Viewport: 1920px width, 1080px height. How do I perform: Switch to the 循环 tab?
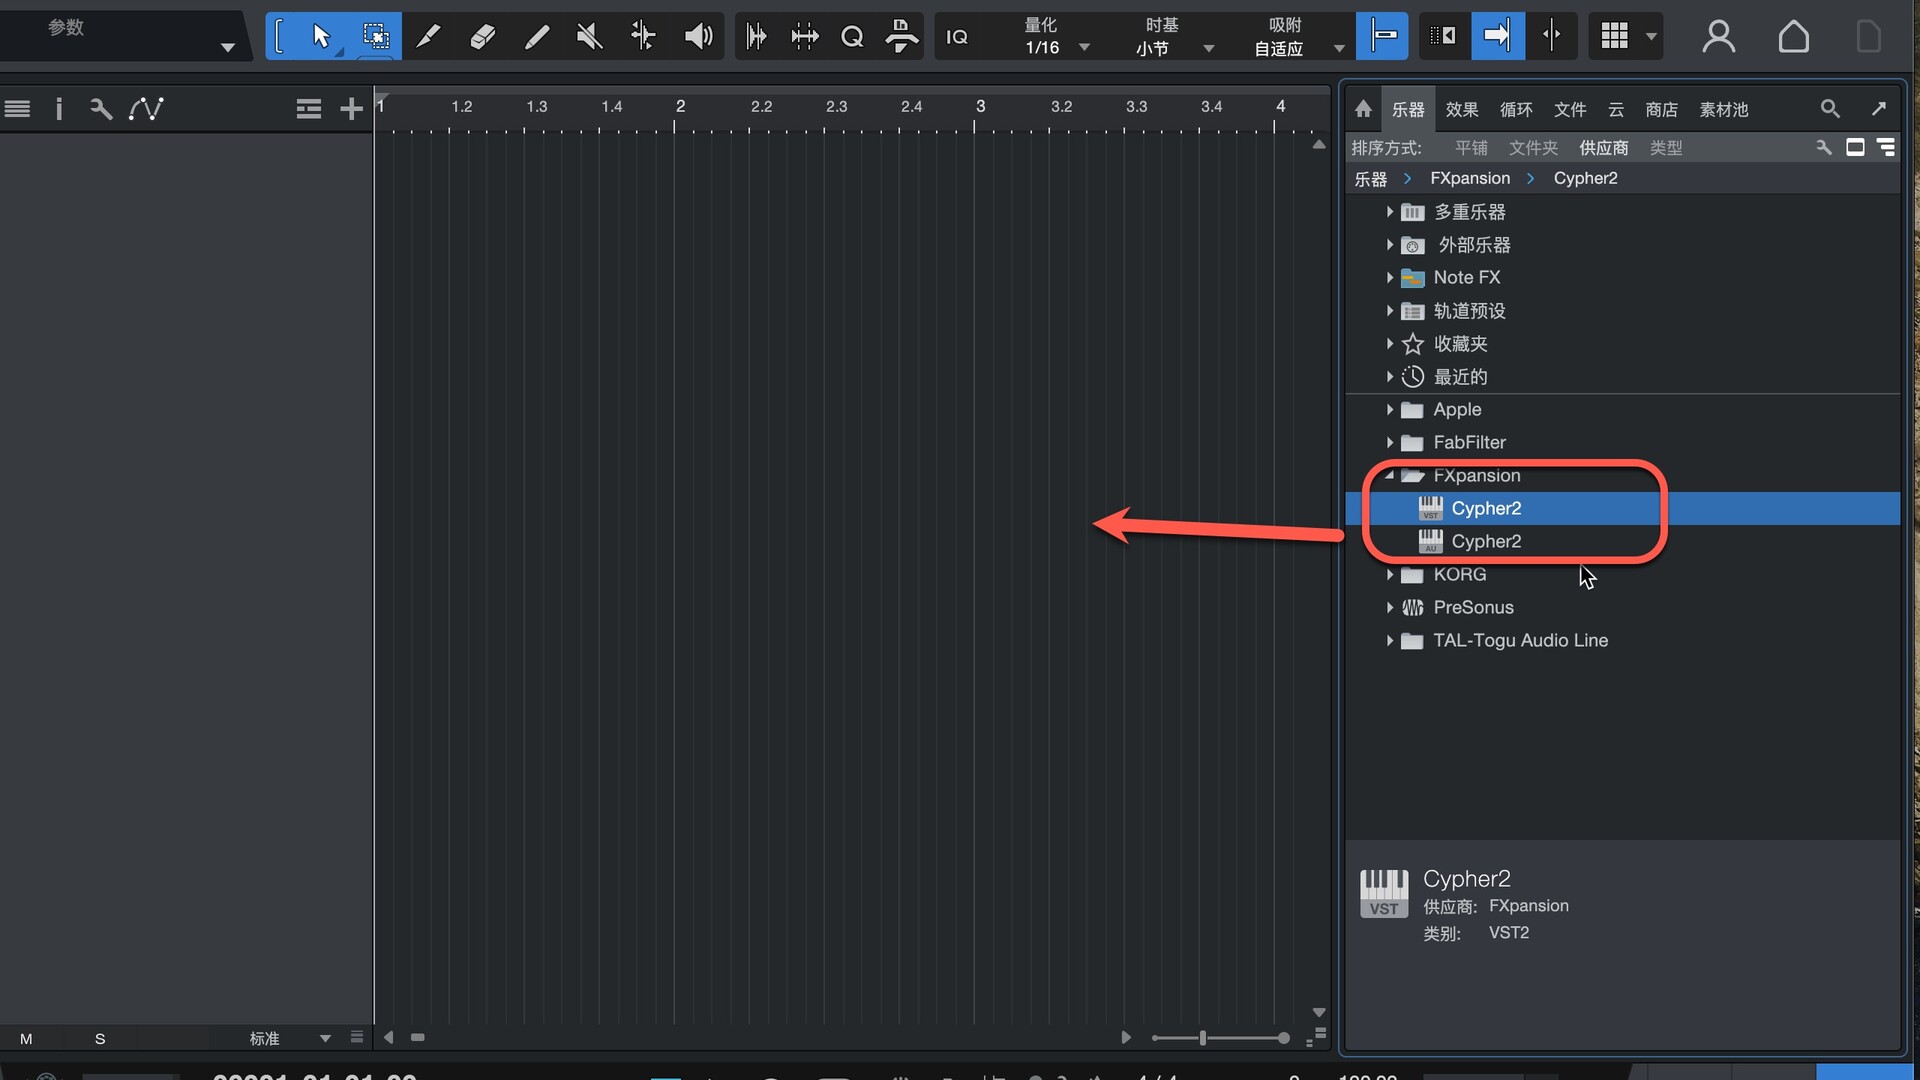1516,109
